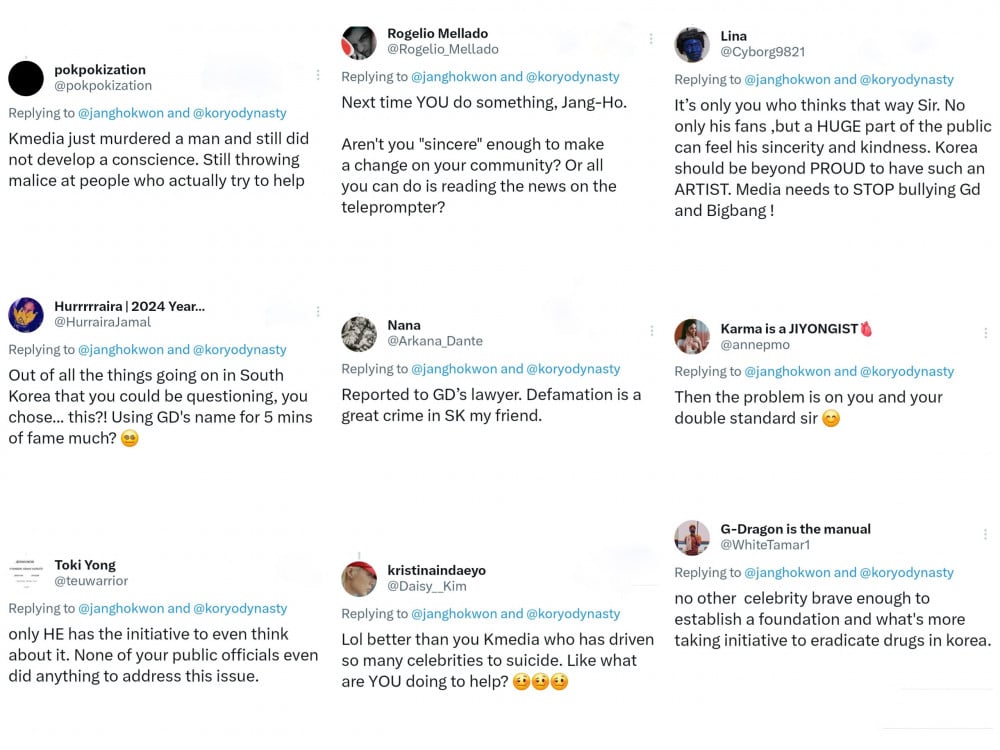Open more options on Nana's tweet

click(x=651, y=330)
